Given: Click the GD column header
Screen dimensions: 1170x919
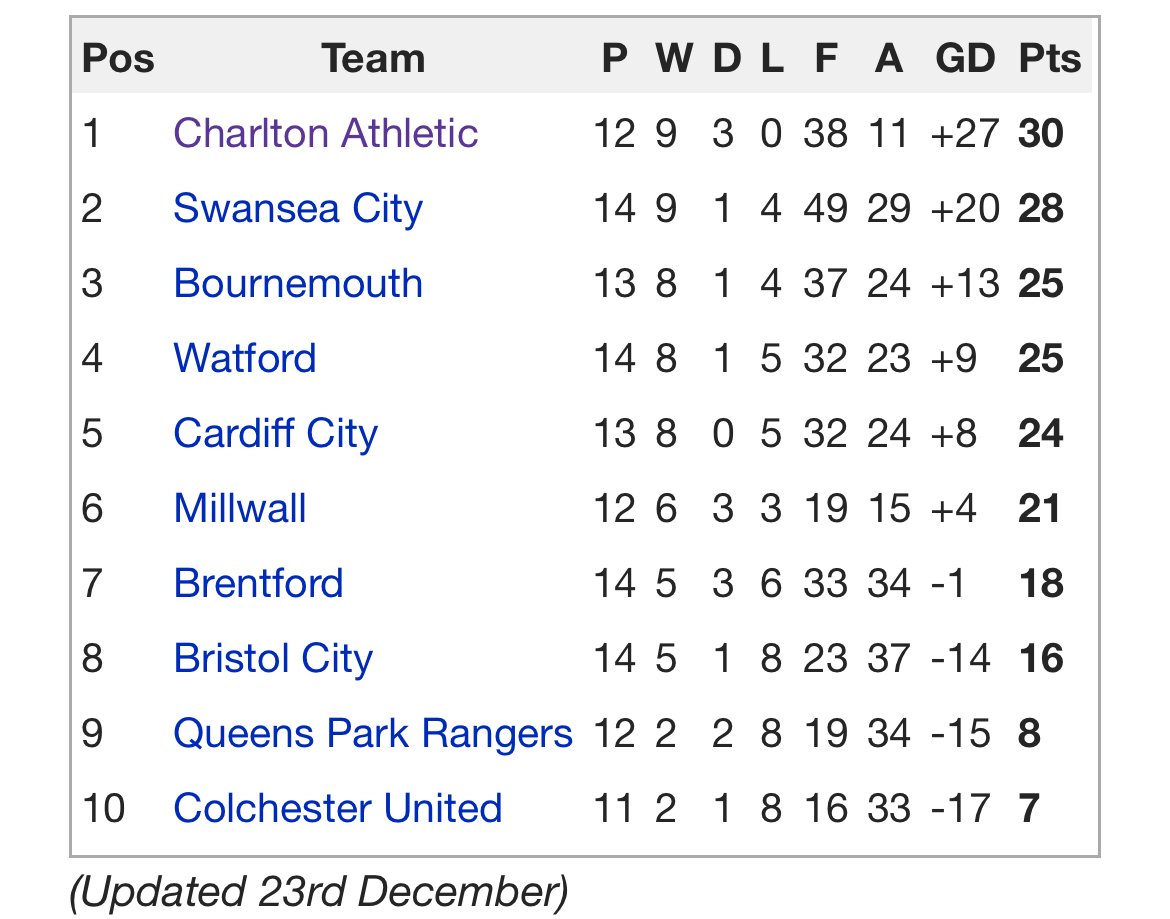Looking at the screenshot, I should click(x=964, y=59).
